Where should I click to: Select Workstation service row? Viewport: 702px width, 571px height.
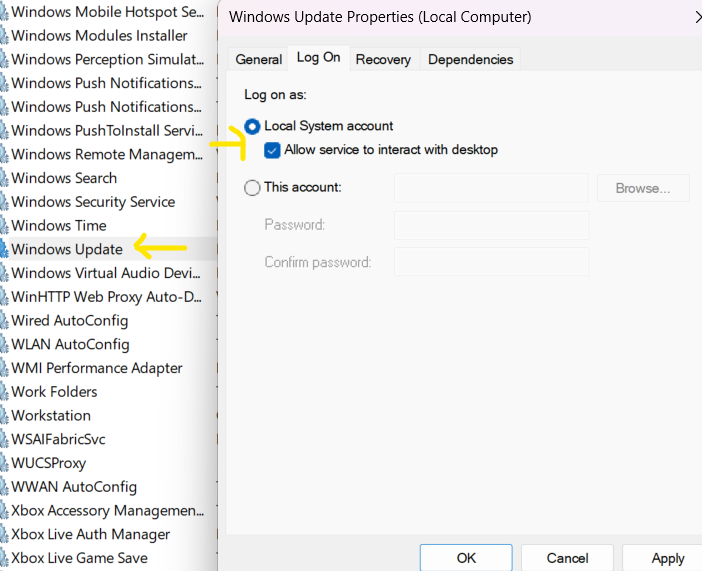pos(107,415)
